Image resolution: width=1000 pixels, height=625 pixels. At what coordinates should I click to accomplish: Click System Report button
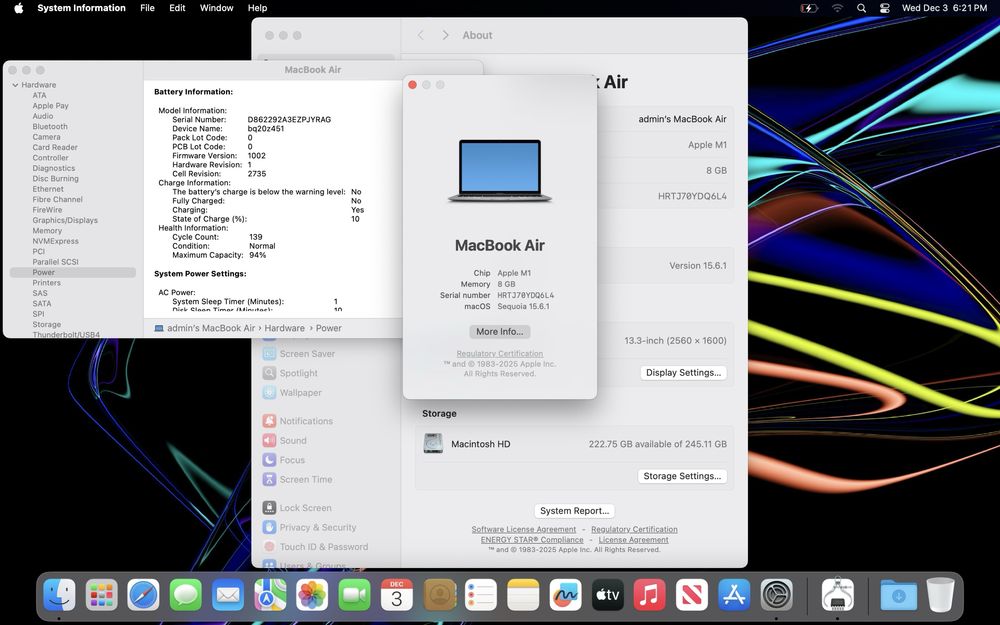point(575,511)
